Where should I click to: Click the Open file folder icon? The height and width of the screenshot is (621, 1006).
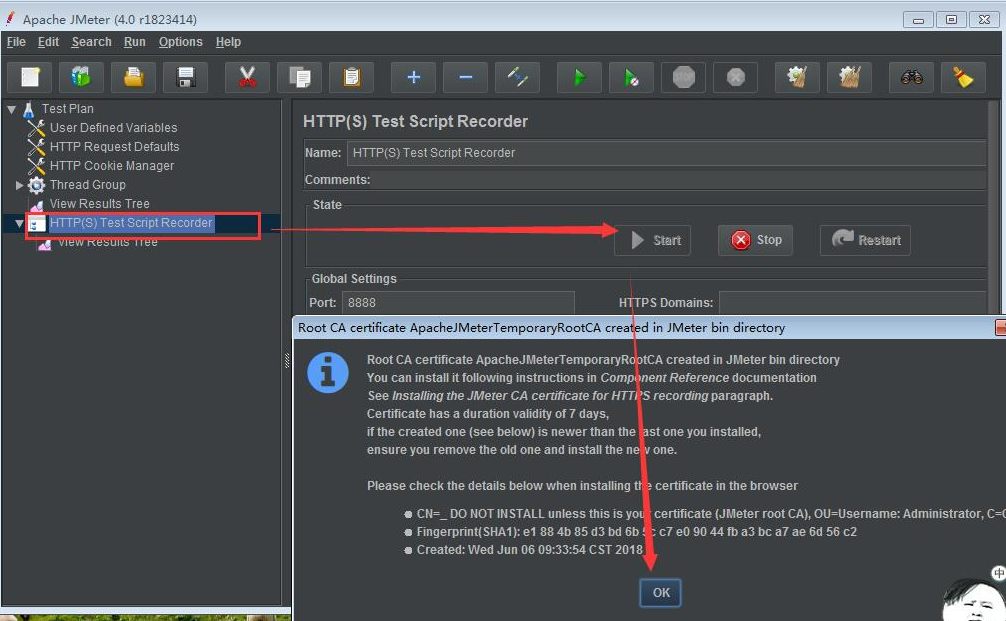133,78
